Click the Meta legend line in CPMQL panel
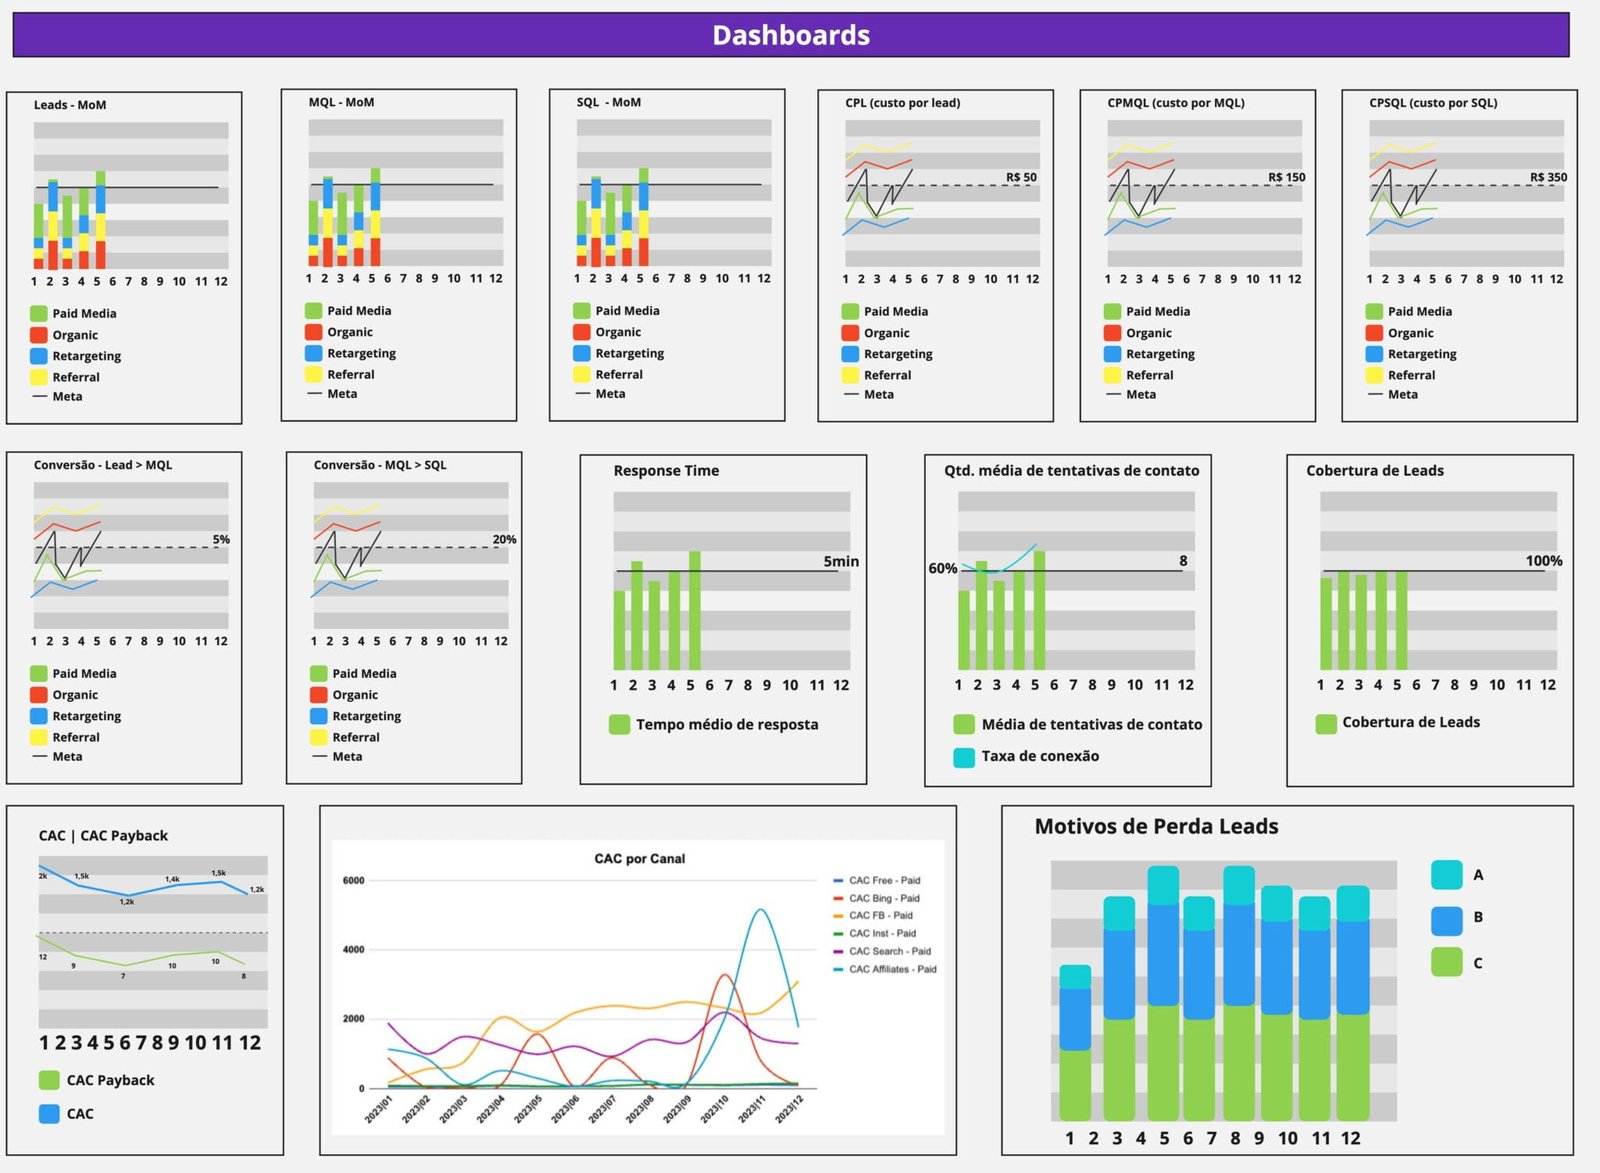The image size is (1600, 1173). [x=1116, y=395]
